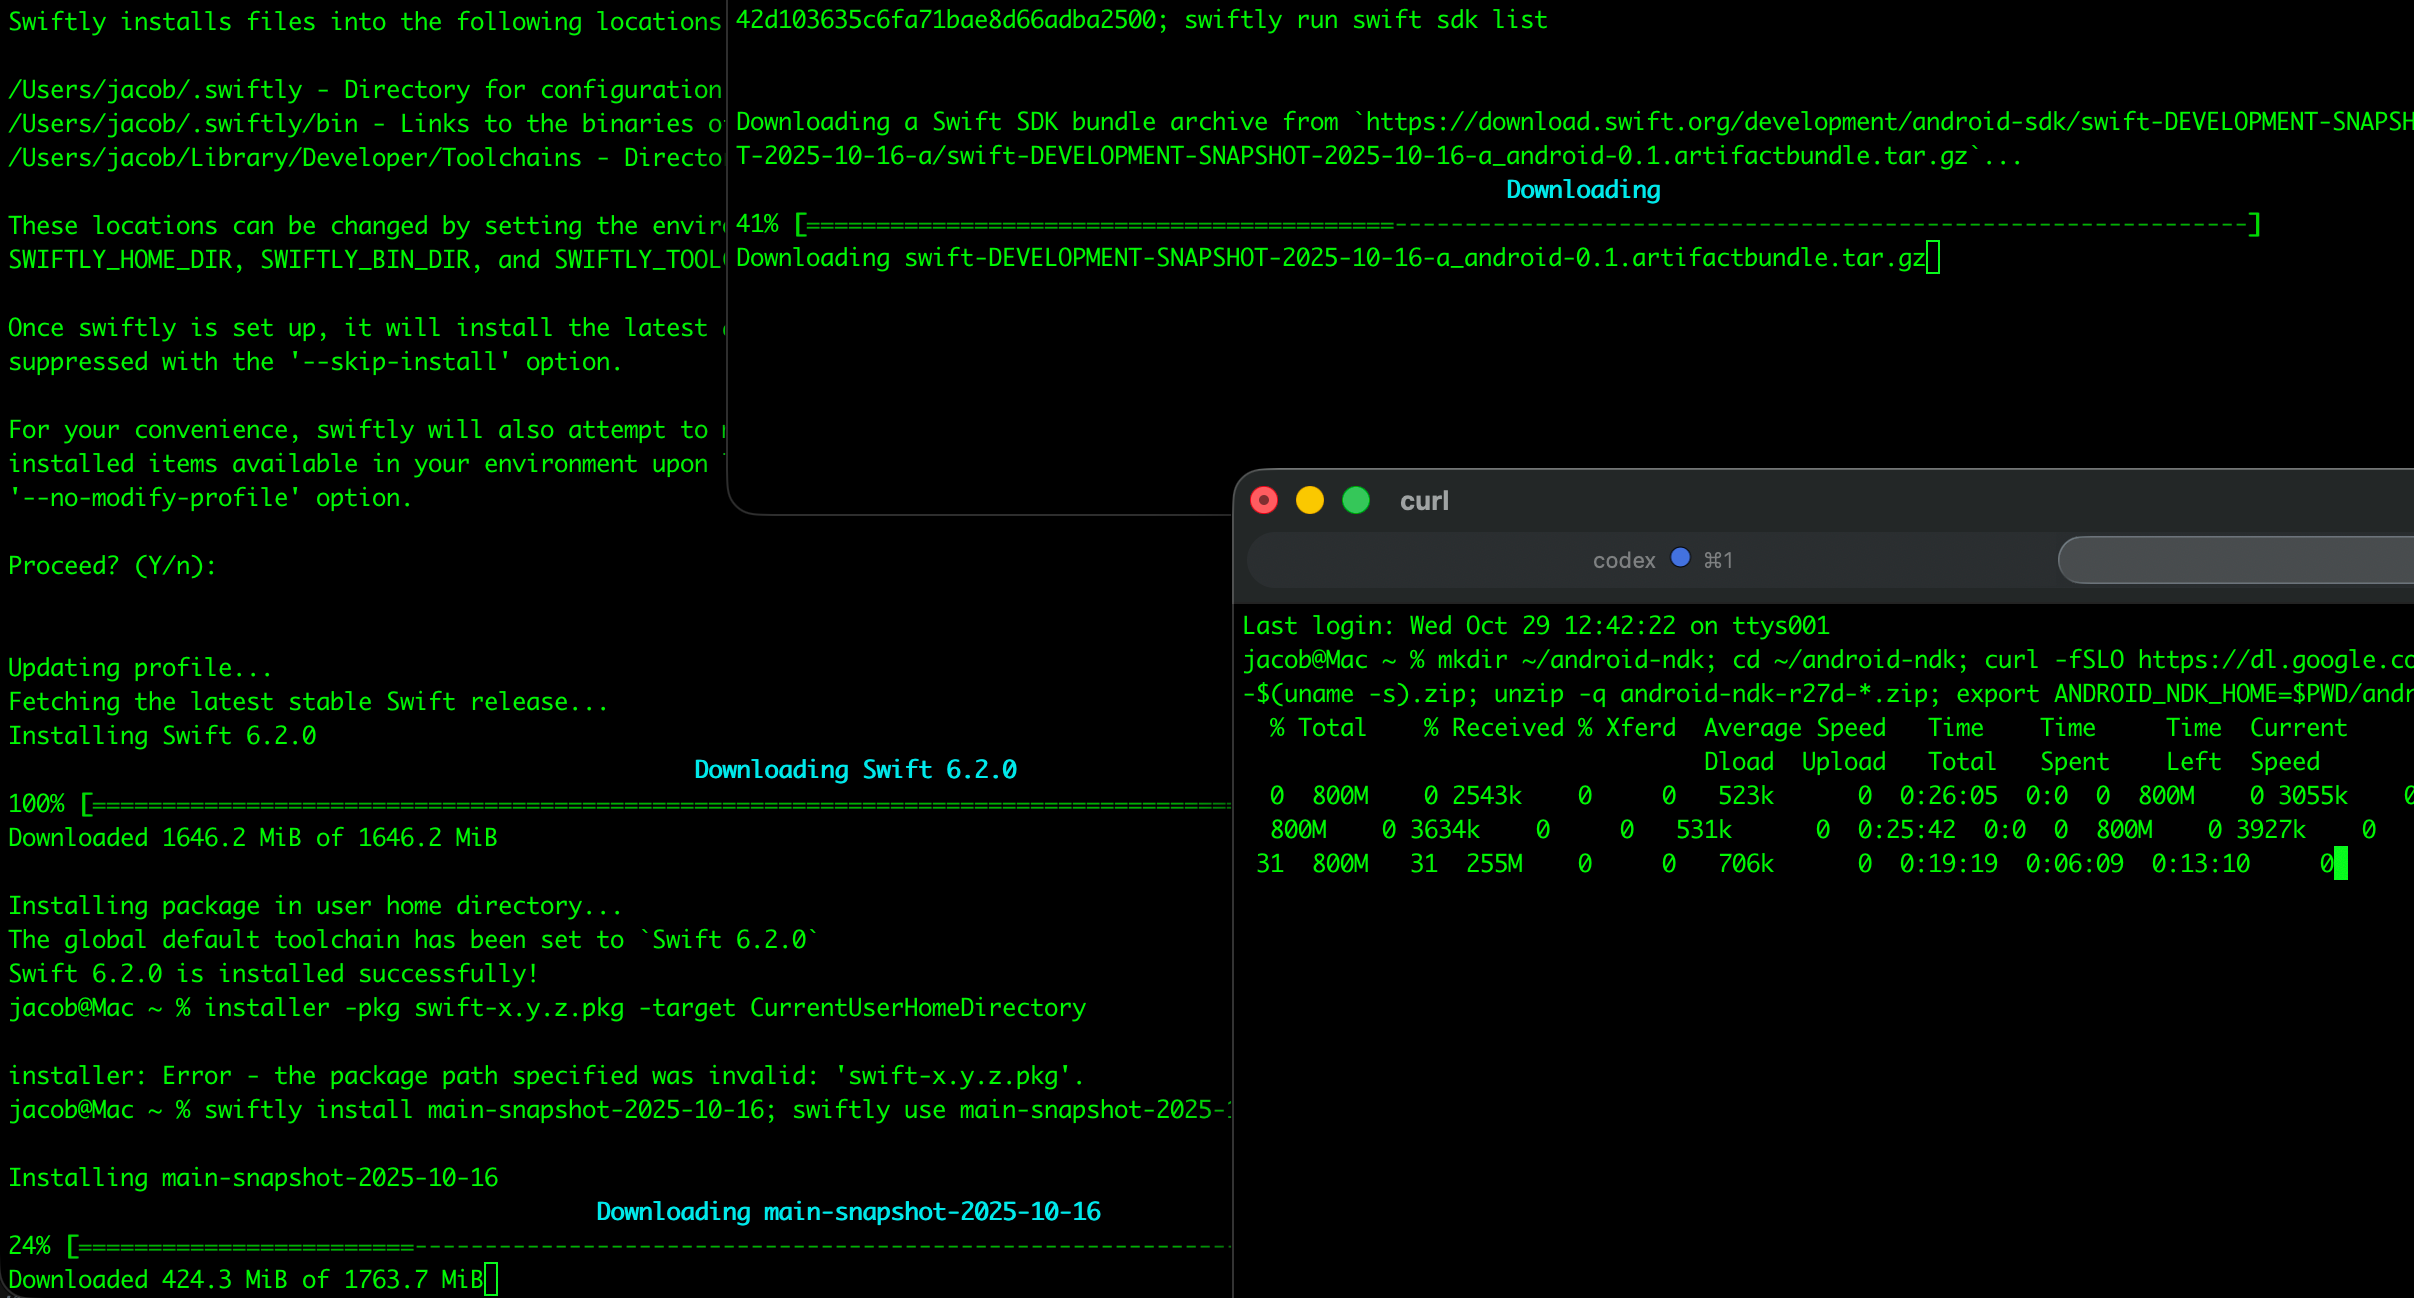Minimize the curl window with yellow button
The height and width of the screenshot is (1298, 2414).
(x=1310, y=500)
